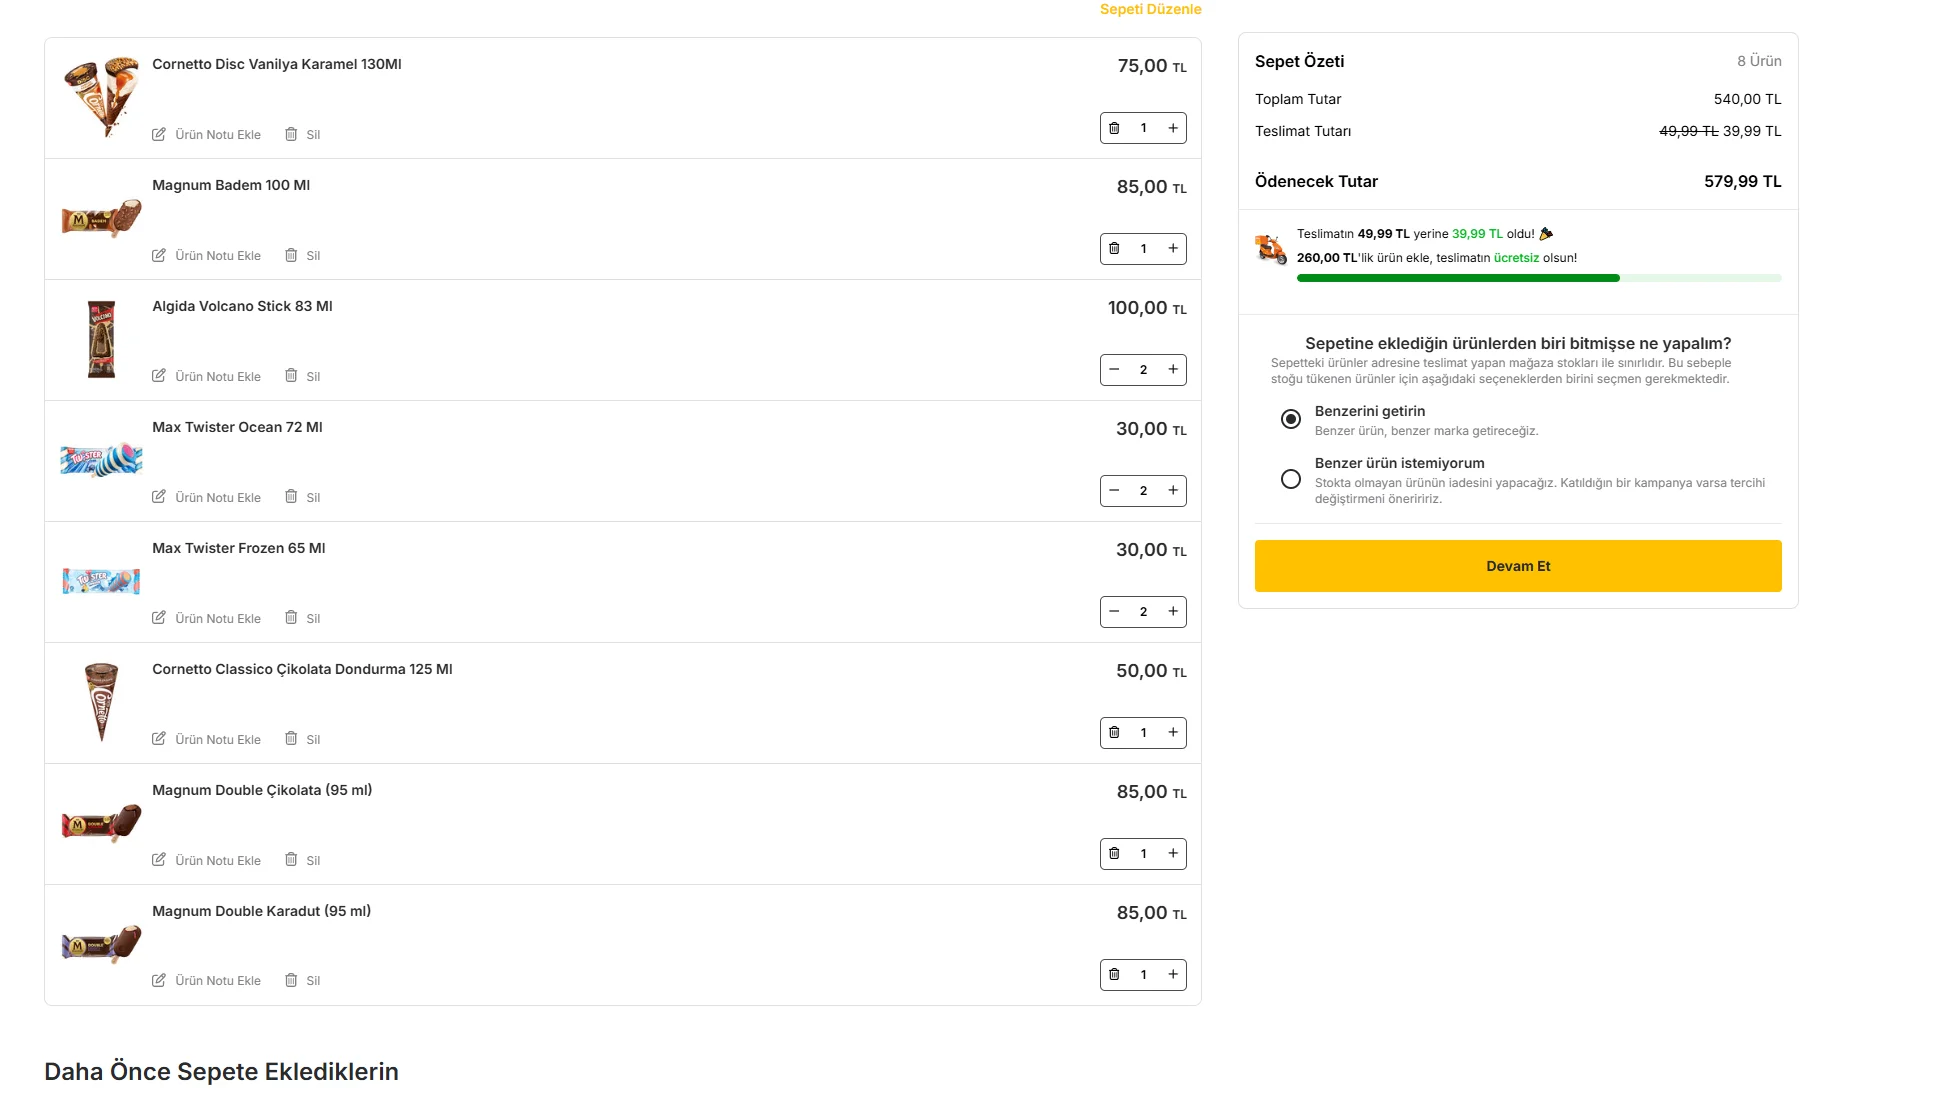This screenshot has width=1940, height=1098.
Task: Select 'Benzer ürün istemiyorum' radio option
Action: point(1291,479)
